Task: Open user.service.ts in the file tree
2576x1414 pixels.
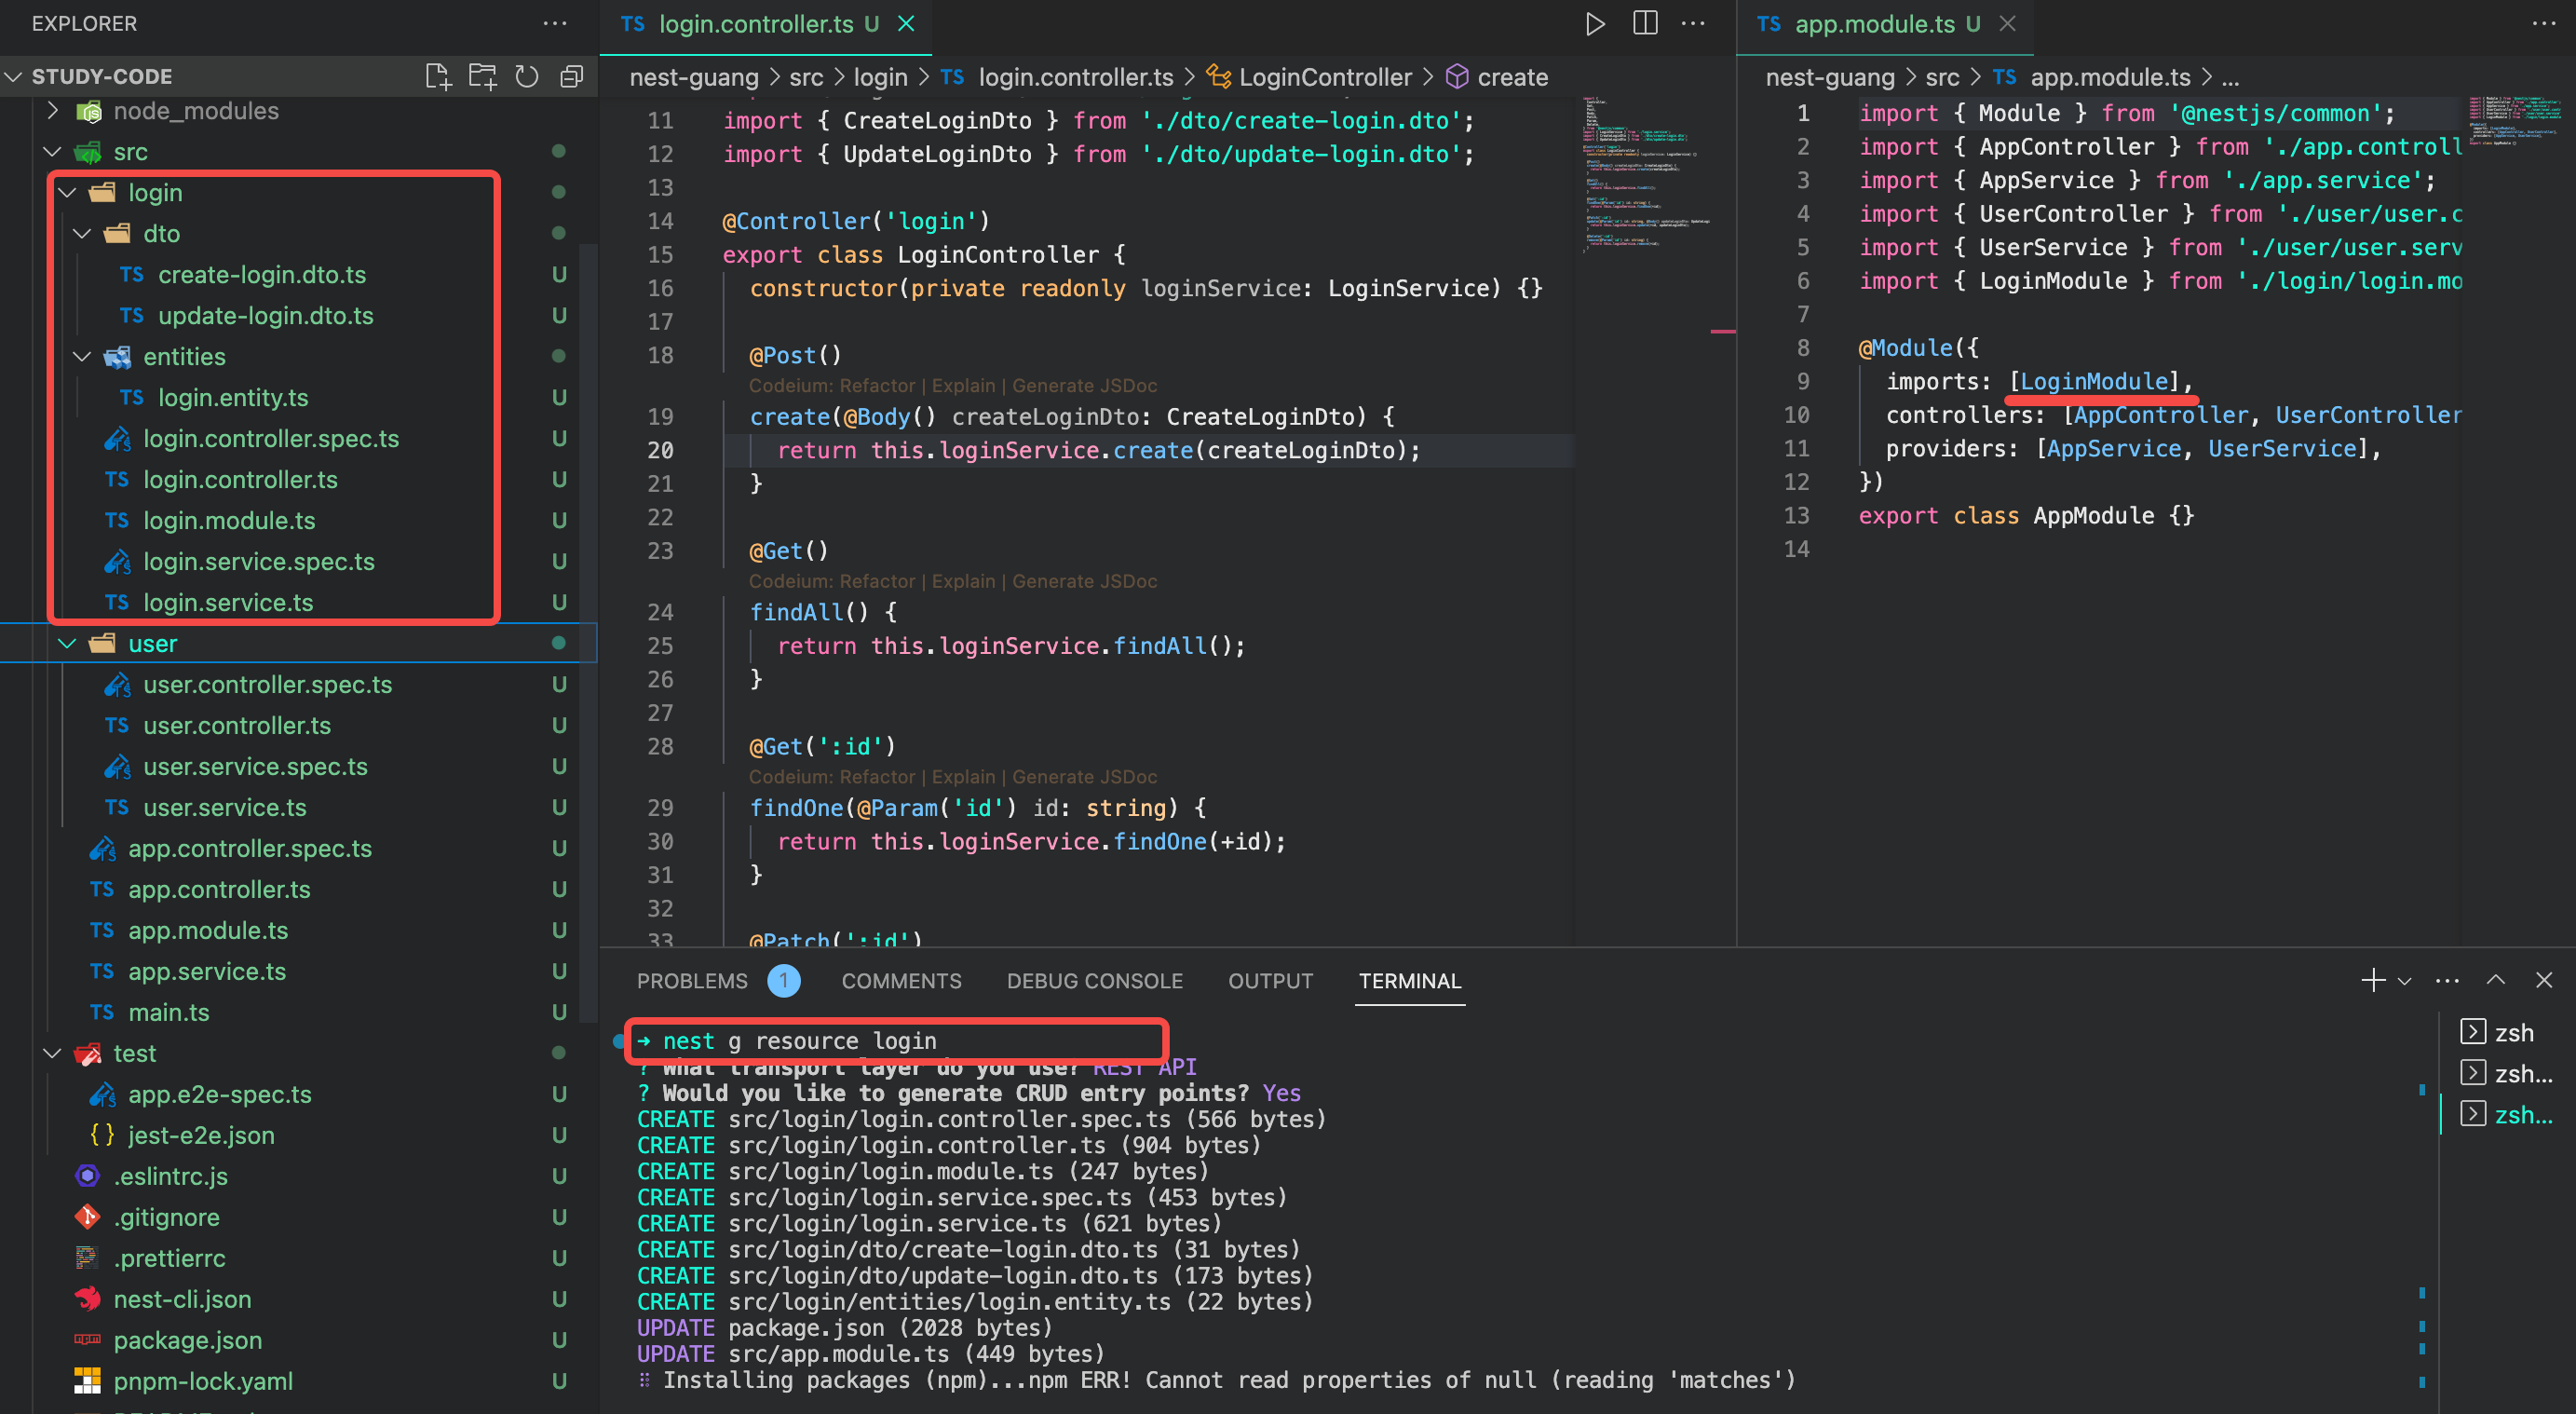Action: coord(225,808)
